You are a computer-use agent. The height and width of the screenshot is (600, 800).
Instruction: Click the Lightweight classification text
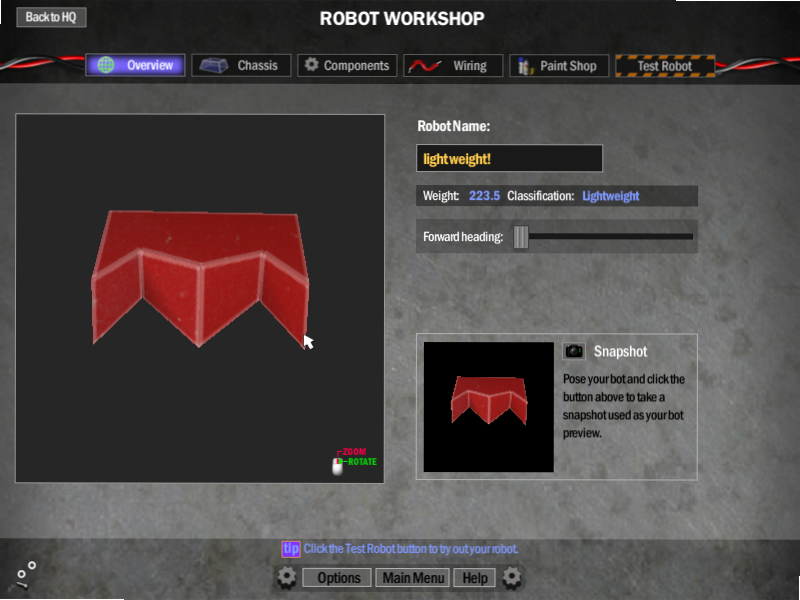[611, 196]
